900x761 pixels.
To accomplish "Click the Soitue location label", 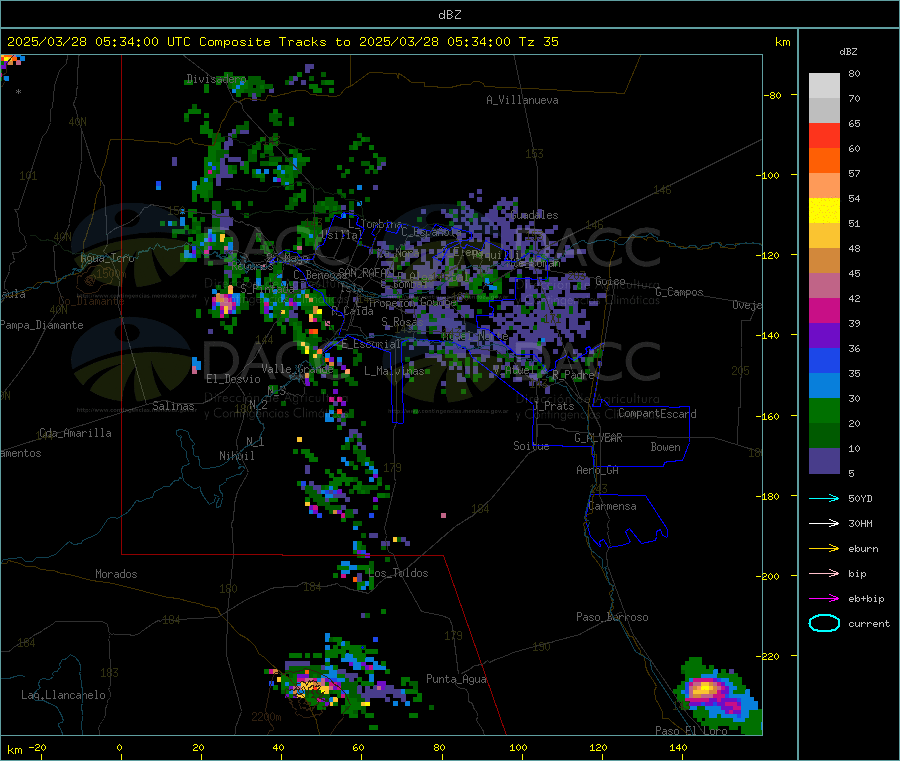I will 531,446.
